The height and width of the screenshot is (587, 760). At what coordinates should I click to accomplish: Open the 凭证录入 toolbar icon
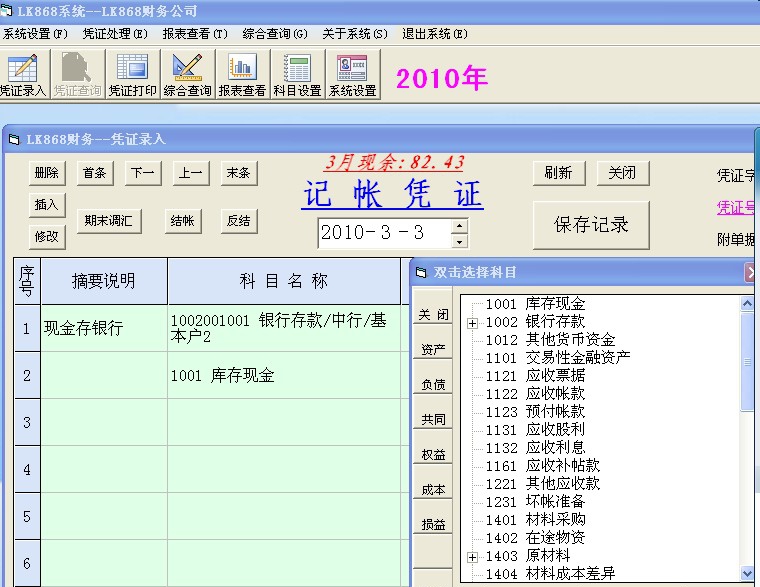click(23, 75)
